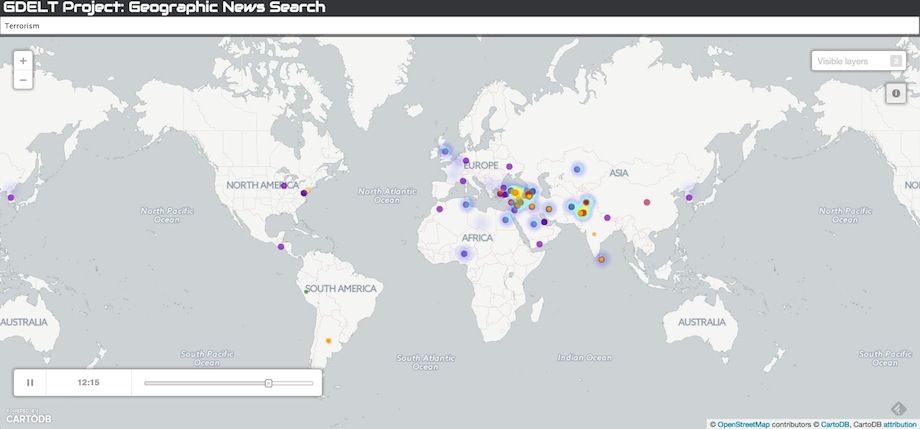Expand the Visible layers dropdown
This screenshot has width=920, height=429.
(859, 61)
